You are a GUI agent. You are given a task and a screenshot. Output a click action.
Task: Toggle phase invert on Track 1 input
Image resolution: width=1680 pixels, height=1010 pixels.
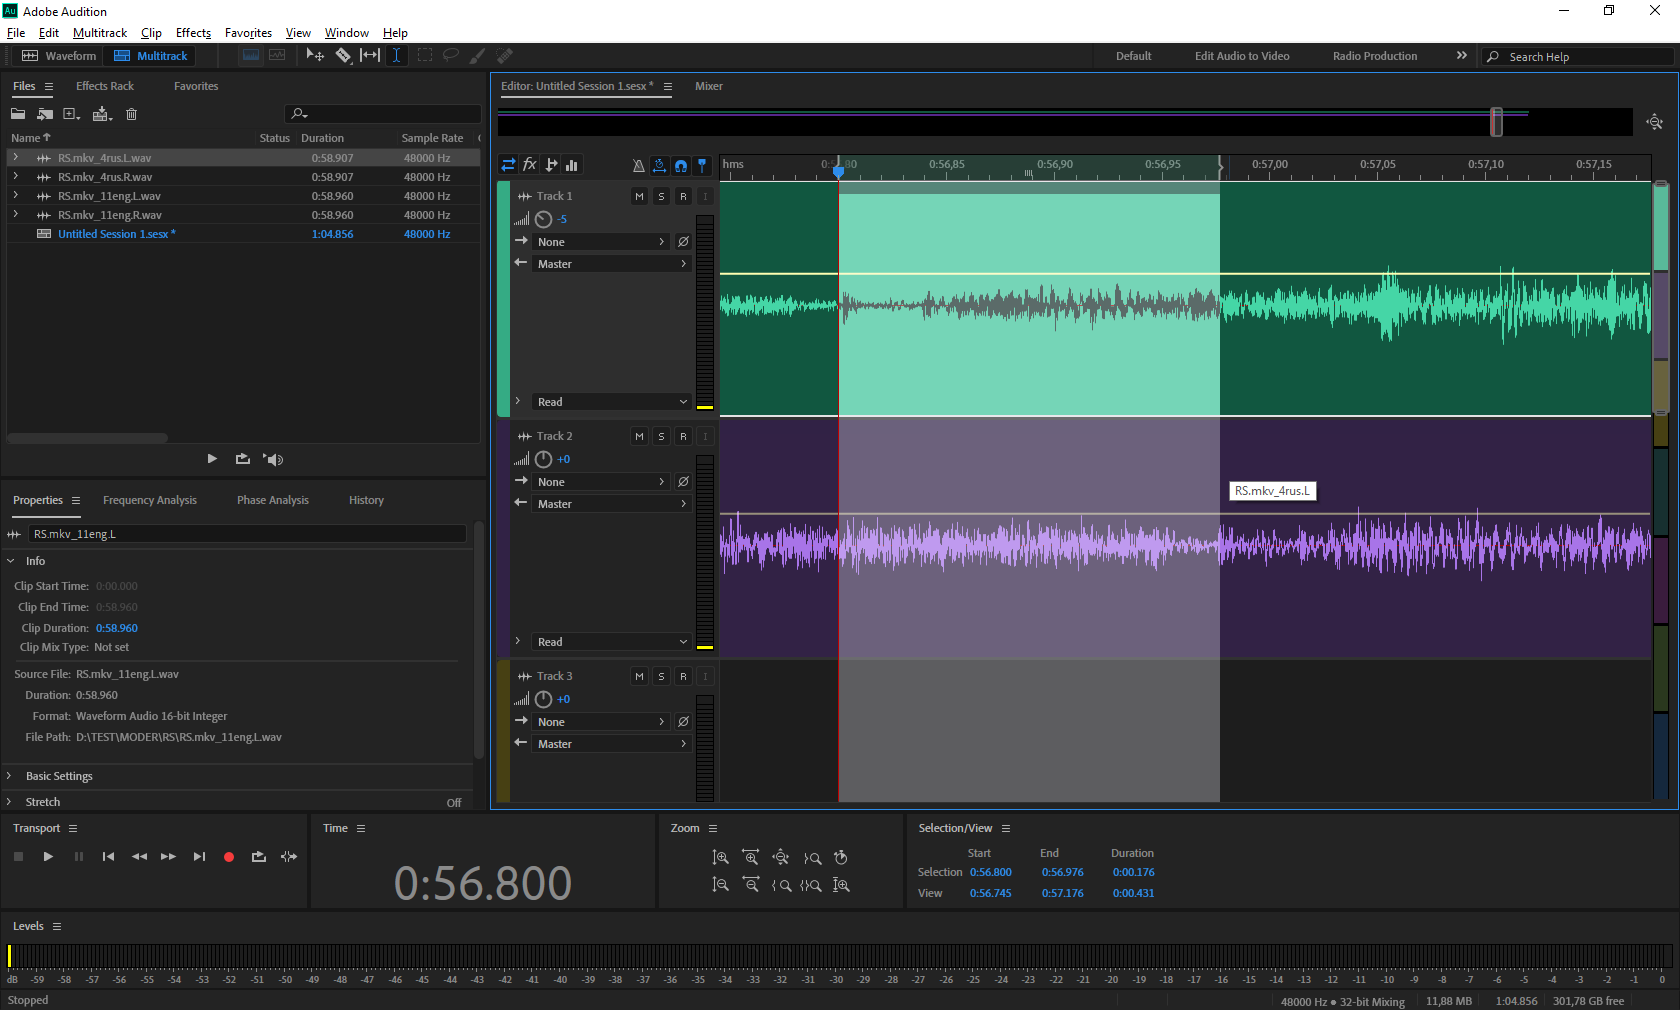point(683,242)
